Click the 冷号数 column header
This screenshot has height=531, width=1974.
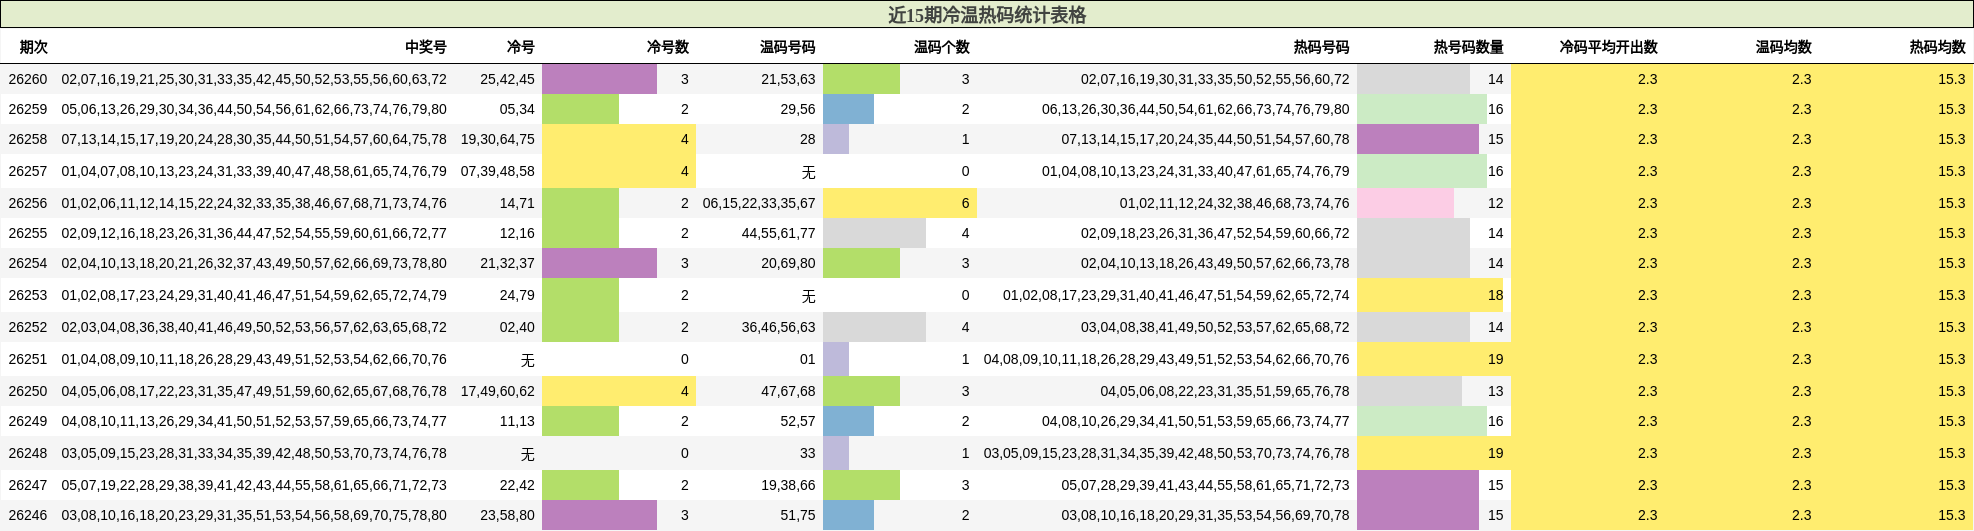pos(668,47)
